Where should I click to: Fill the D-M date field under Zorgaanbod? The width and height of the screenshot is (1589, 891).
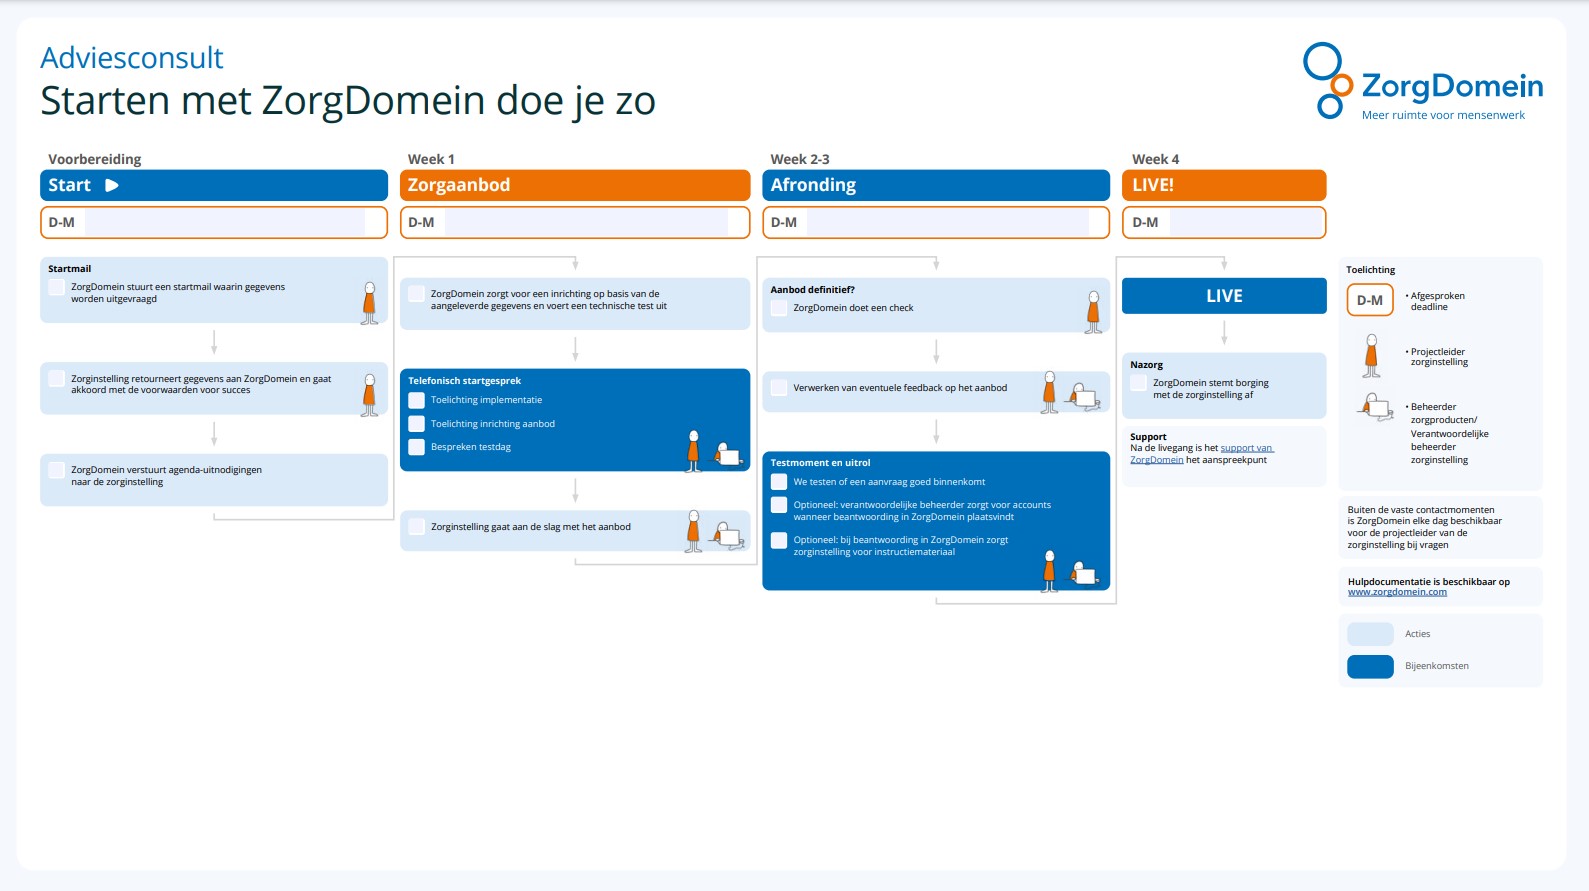pos(586,222)
